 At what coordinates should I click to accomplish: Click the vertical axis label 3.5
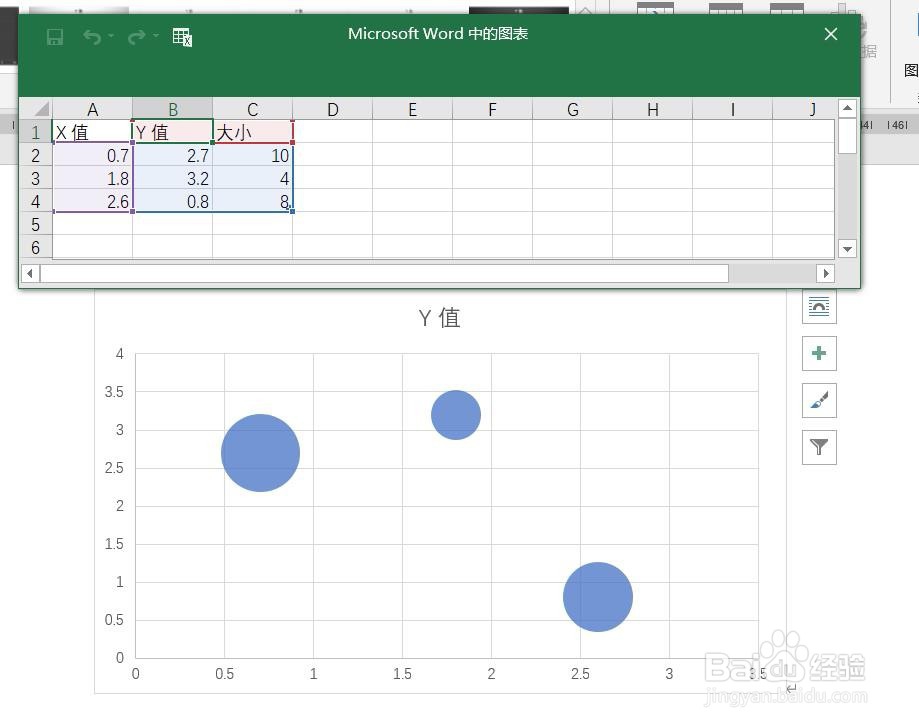(x=114, y=392)
